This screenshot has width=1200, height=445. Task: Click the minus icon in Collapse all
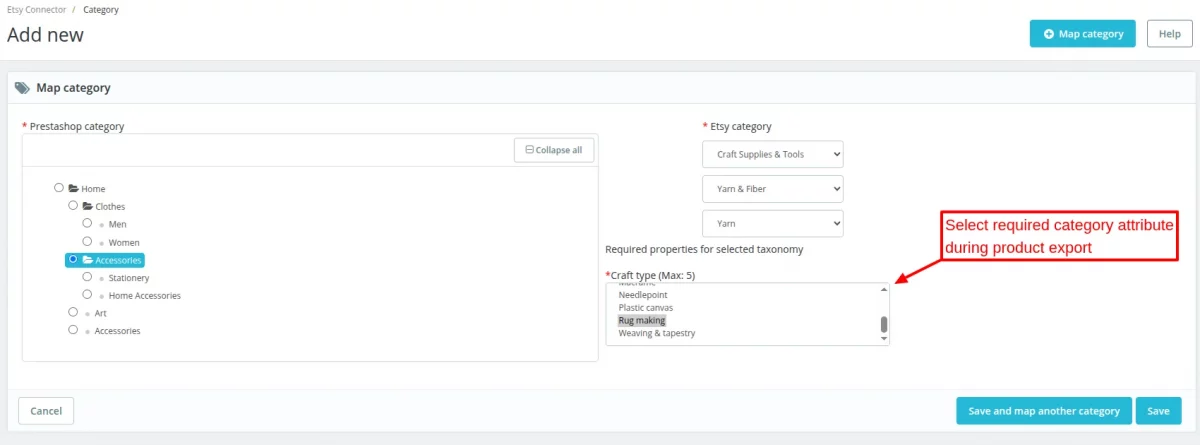click(x=529, y=150)
